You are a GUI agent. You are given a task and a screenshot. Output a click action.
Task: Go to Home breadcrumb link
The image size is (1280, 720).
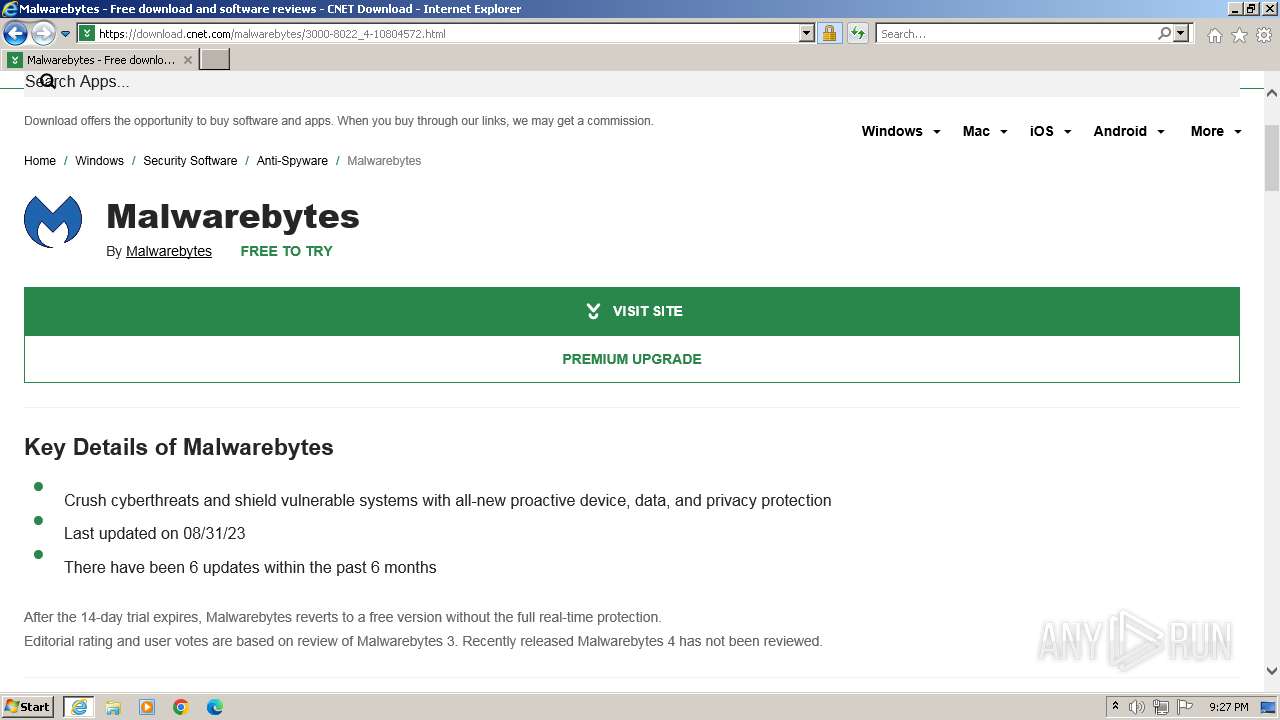[x=40, y=161]
